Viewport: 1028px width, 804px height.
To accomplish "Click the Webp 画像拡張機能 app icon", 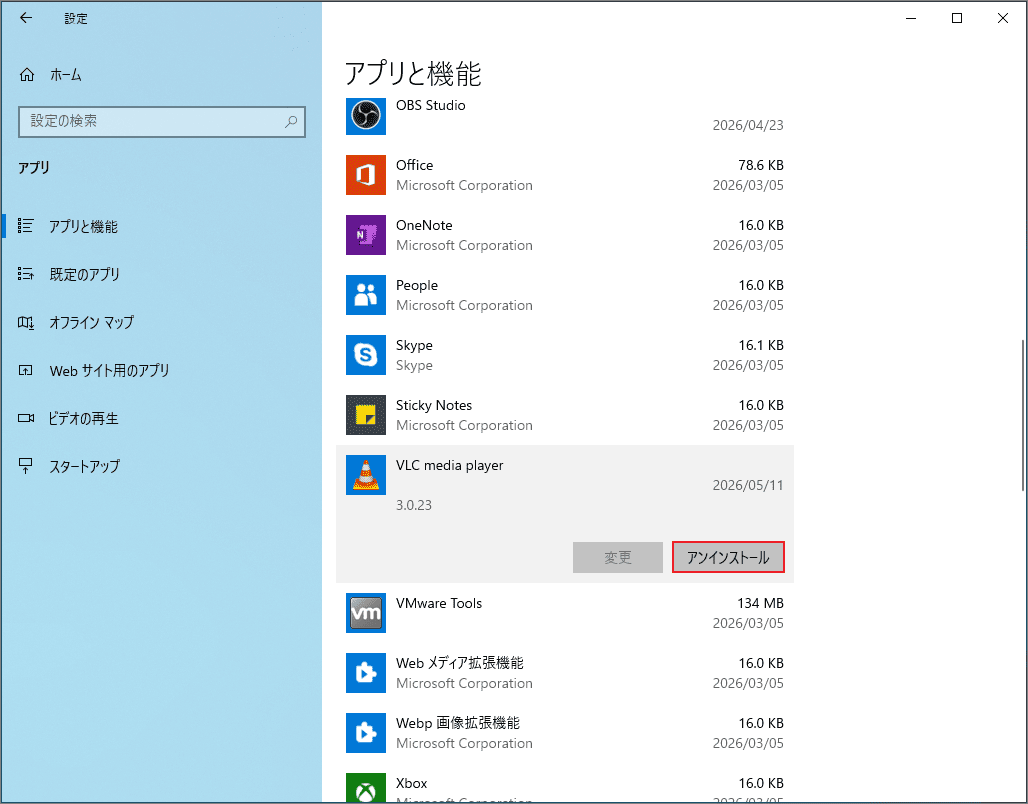I will tap(366, 733).
